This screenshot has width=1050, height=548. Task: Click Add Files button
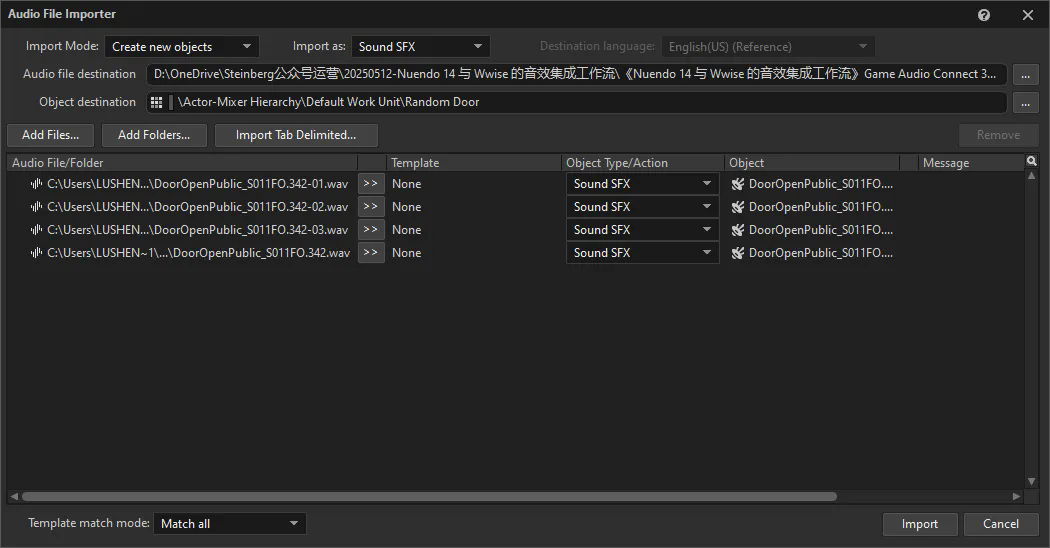(50, 135)
